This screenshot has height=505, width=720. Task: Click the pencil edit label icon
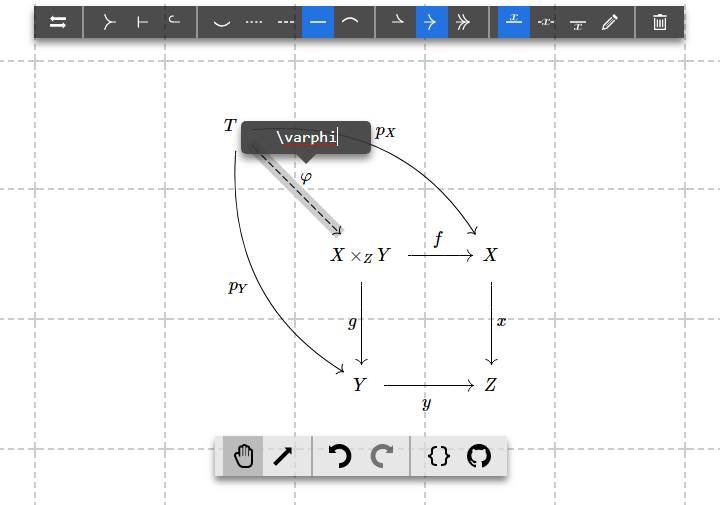610,22
